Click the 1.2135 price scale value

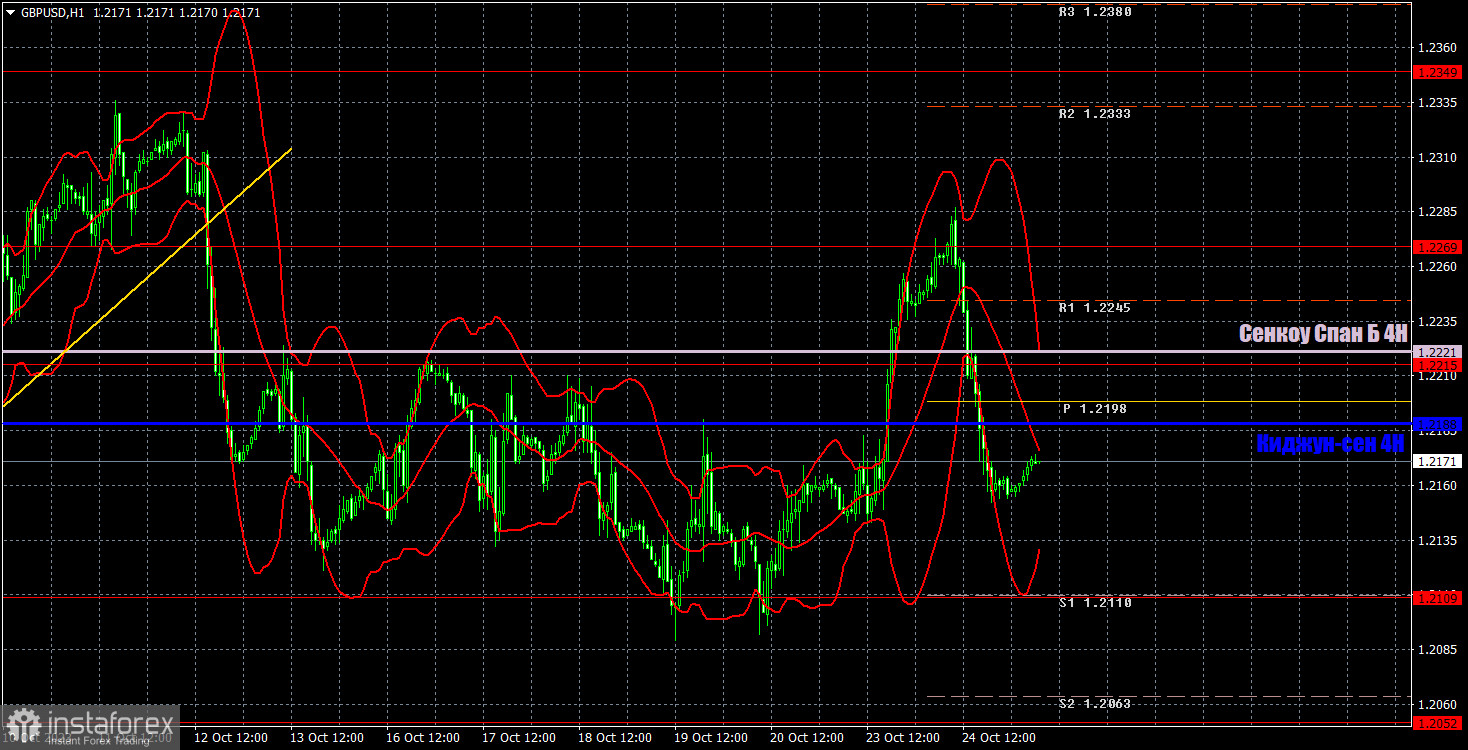(x=1436, y=541)
